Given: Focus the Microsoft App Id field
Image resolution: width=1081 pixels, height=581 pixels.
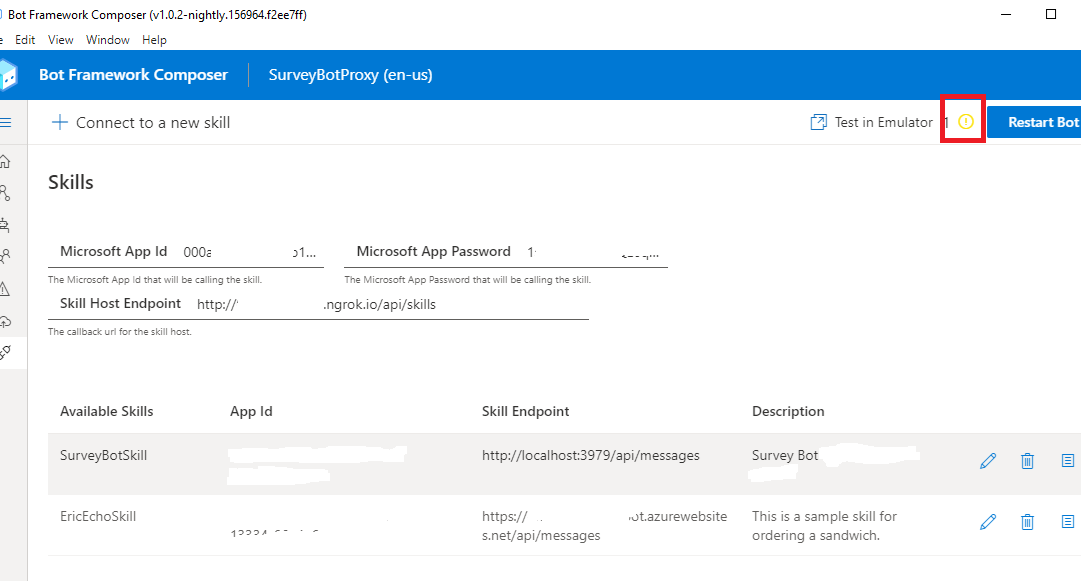Looking at the screenshot, I should pos(185,252).
